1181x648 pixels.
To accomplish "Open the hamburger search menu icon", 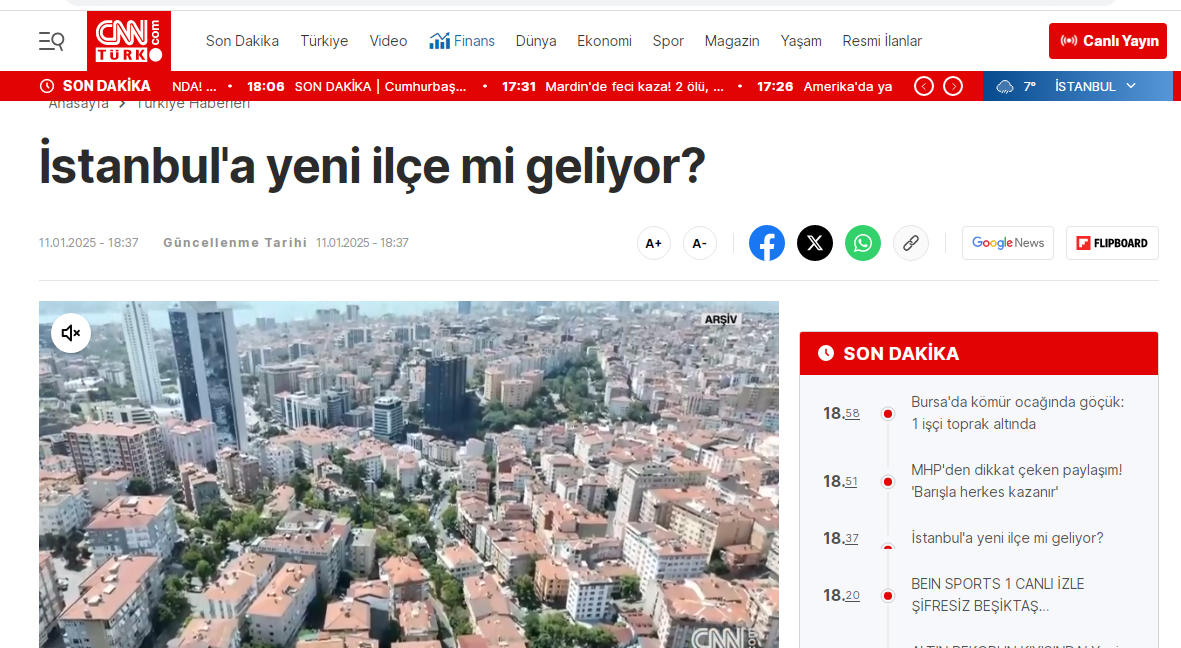I will [51, 41].
